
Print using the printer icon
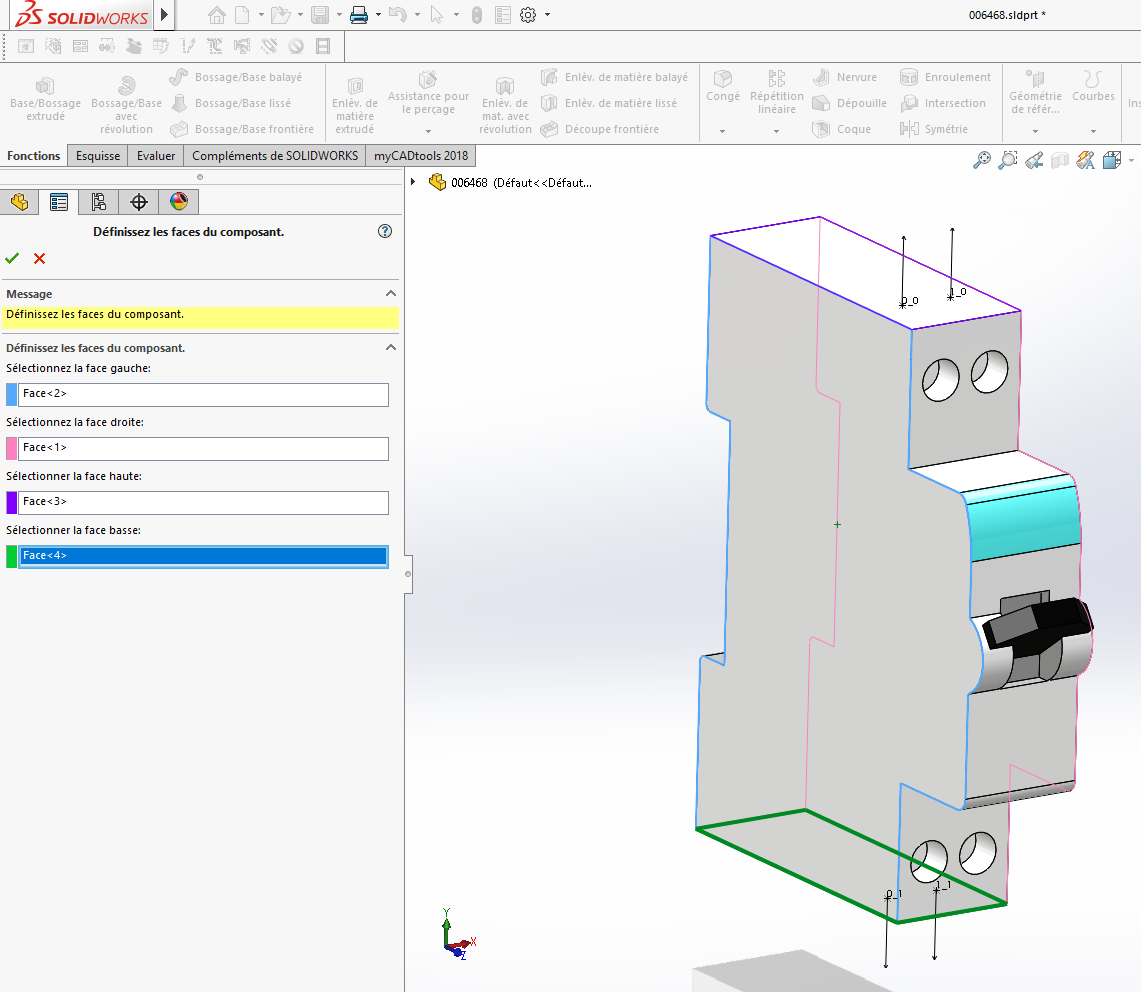pos(359,15)
